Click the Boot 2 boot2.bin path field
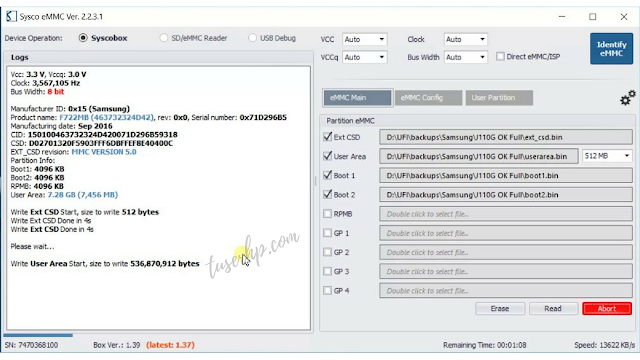Image resolution: width=640 pixels, height=360 pixels. click(x=506, y=195)
